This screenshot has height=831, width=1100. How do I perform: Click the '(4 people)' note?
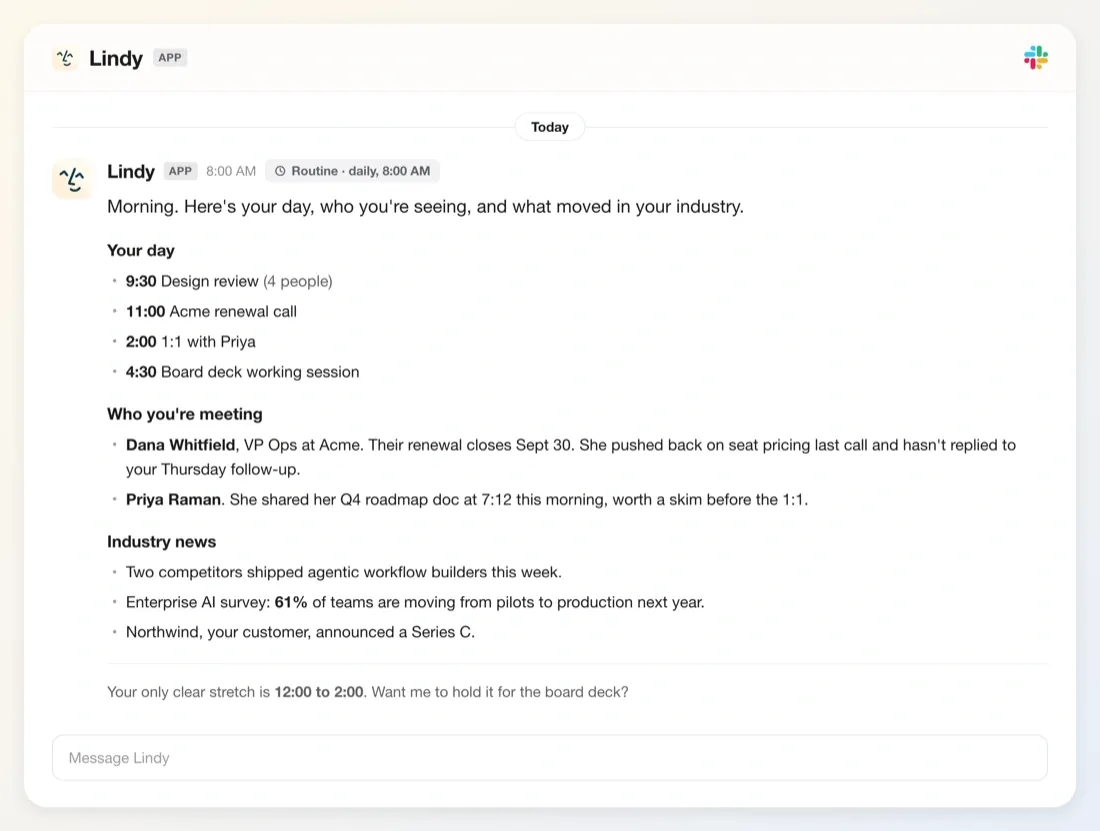click(297, 281)
